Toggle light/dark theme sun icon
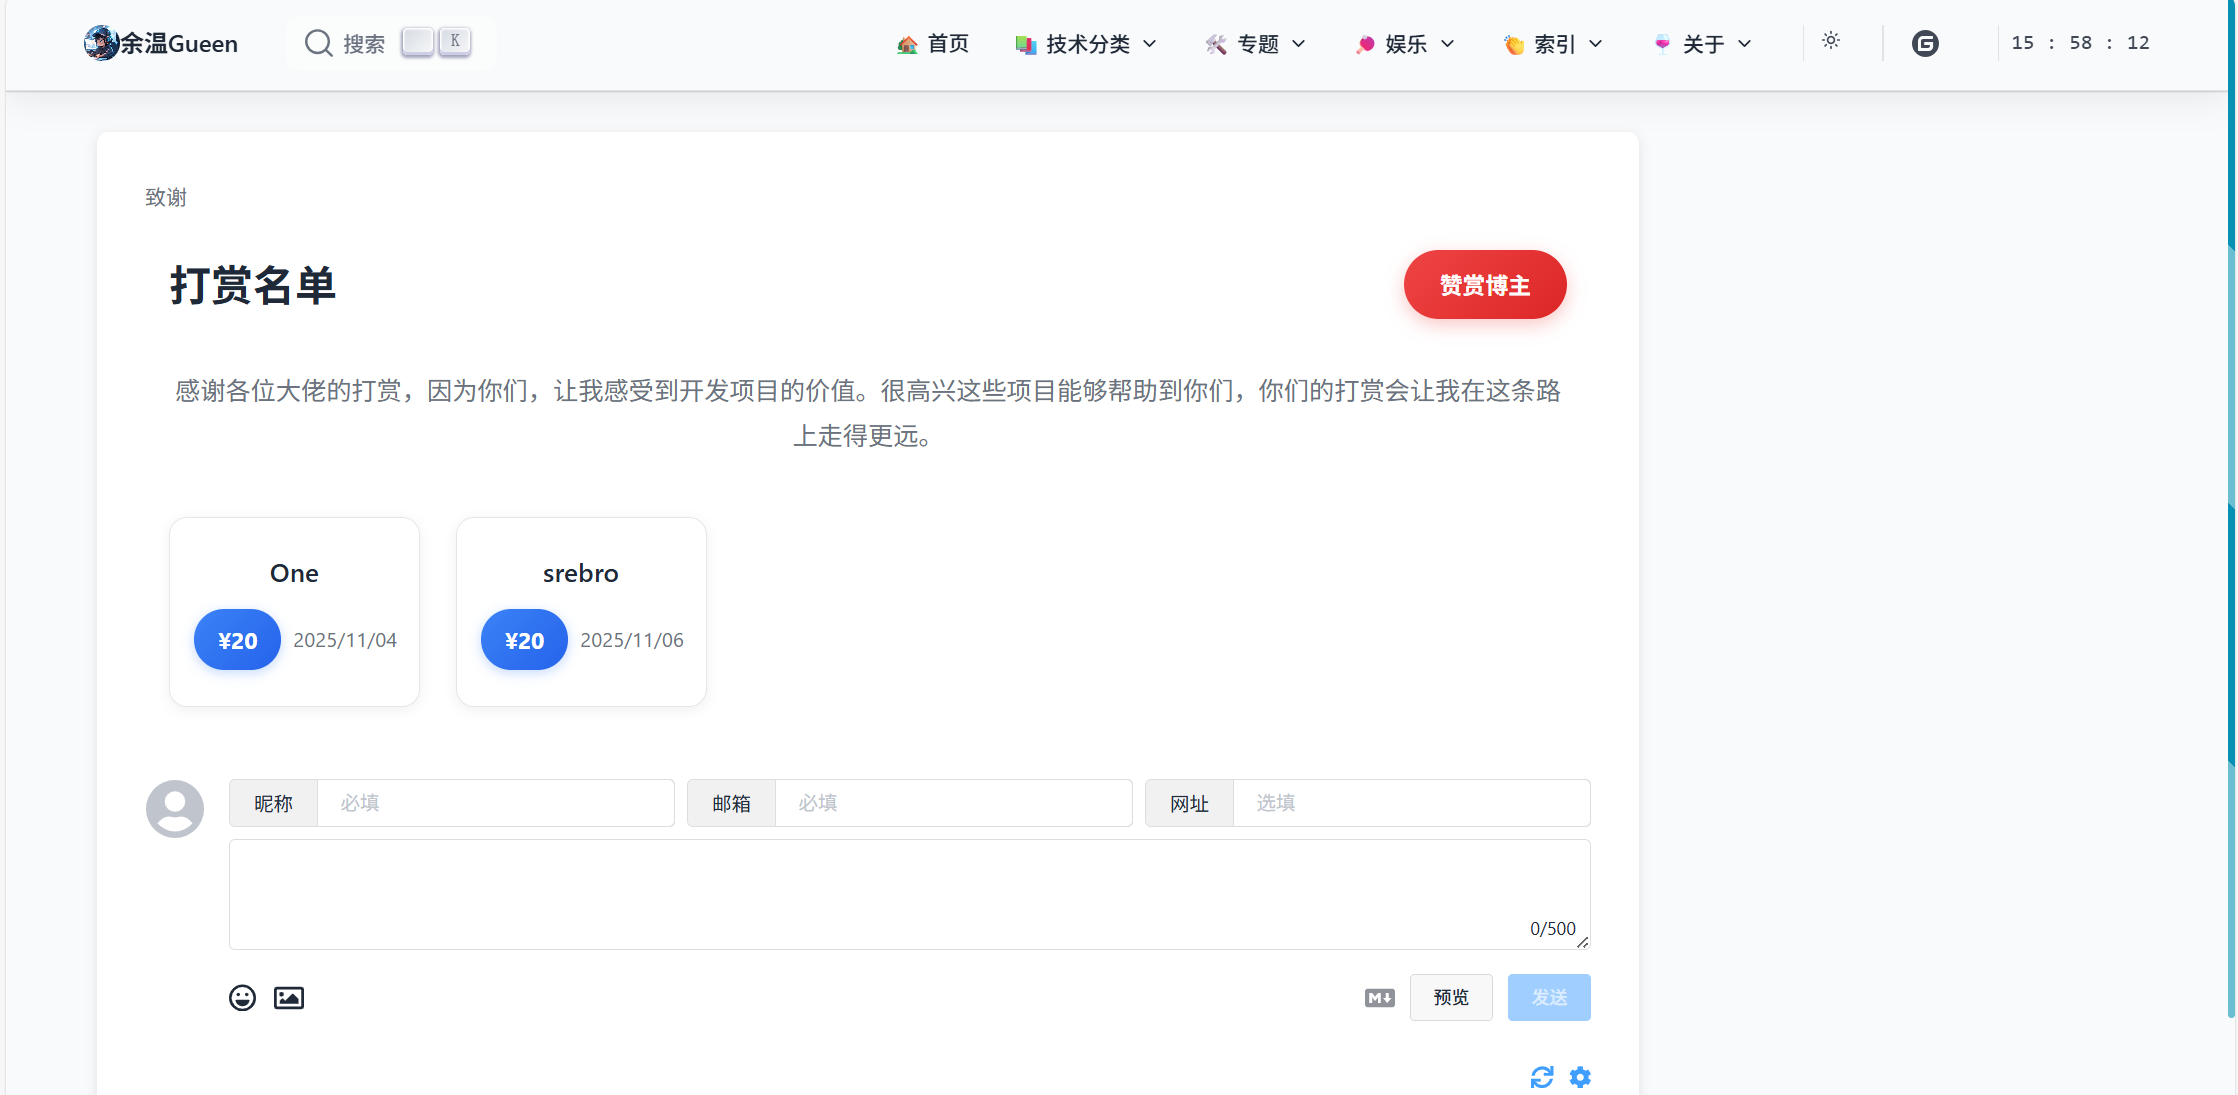The height and width of the screenshot is (1095, 2238). click(x=1830, y=41)
